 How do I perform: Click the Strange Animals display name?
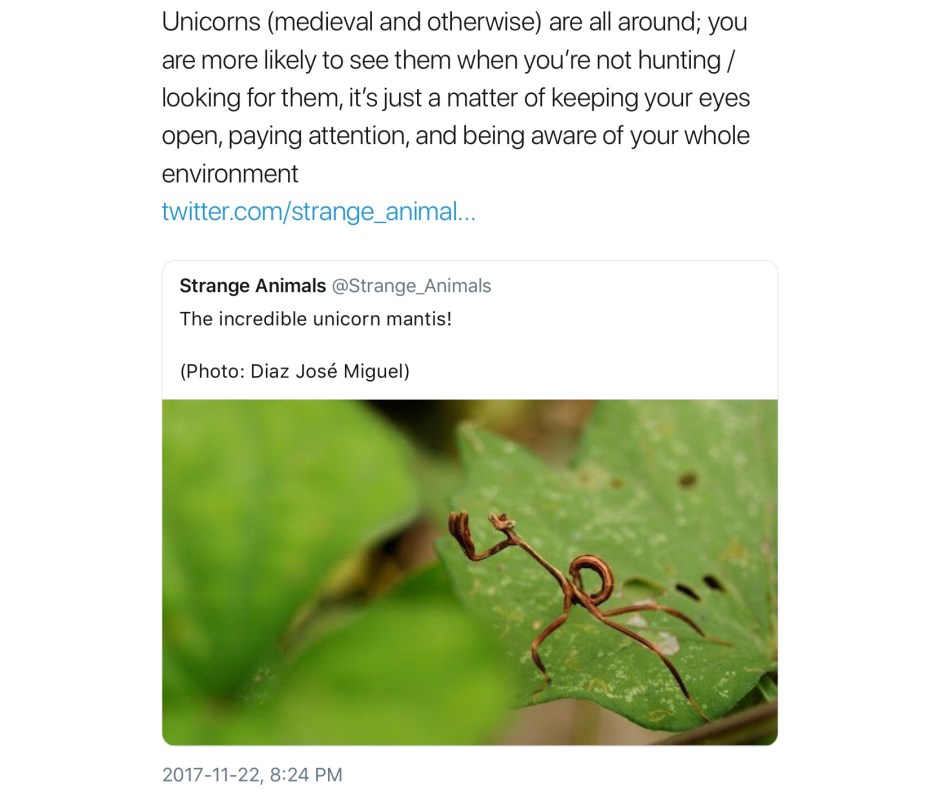252,286
